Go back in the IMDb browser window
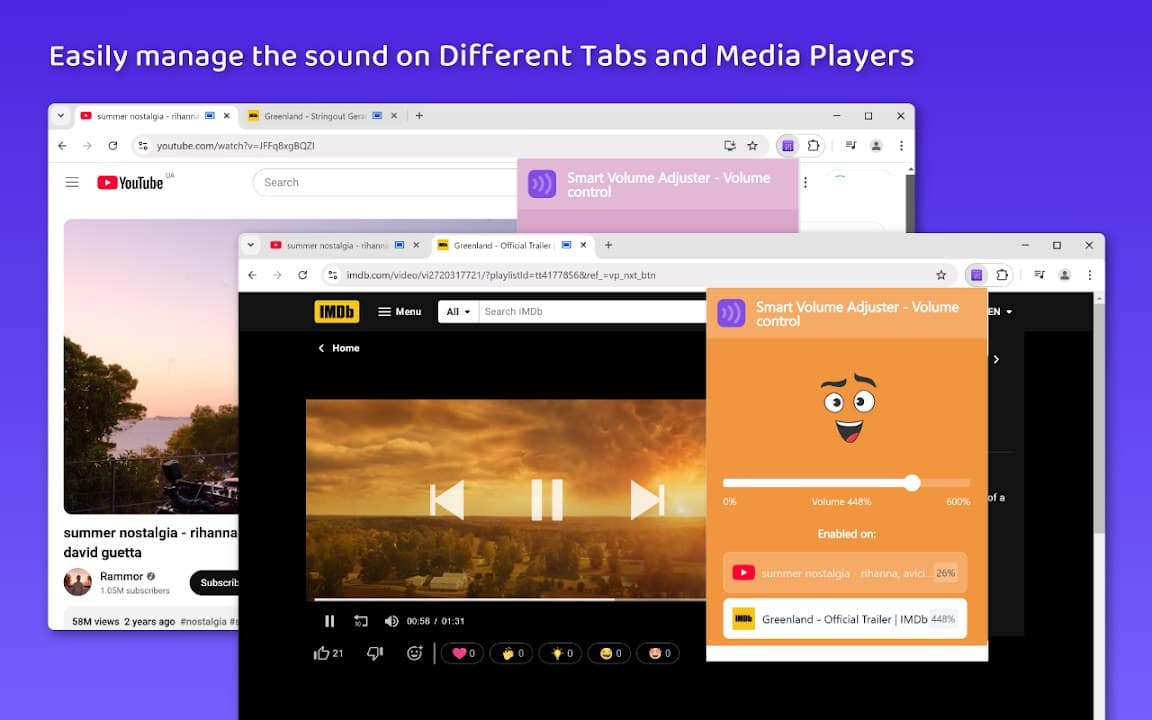 click(x=252, y=275)
